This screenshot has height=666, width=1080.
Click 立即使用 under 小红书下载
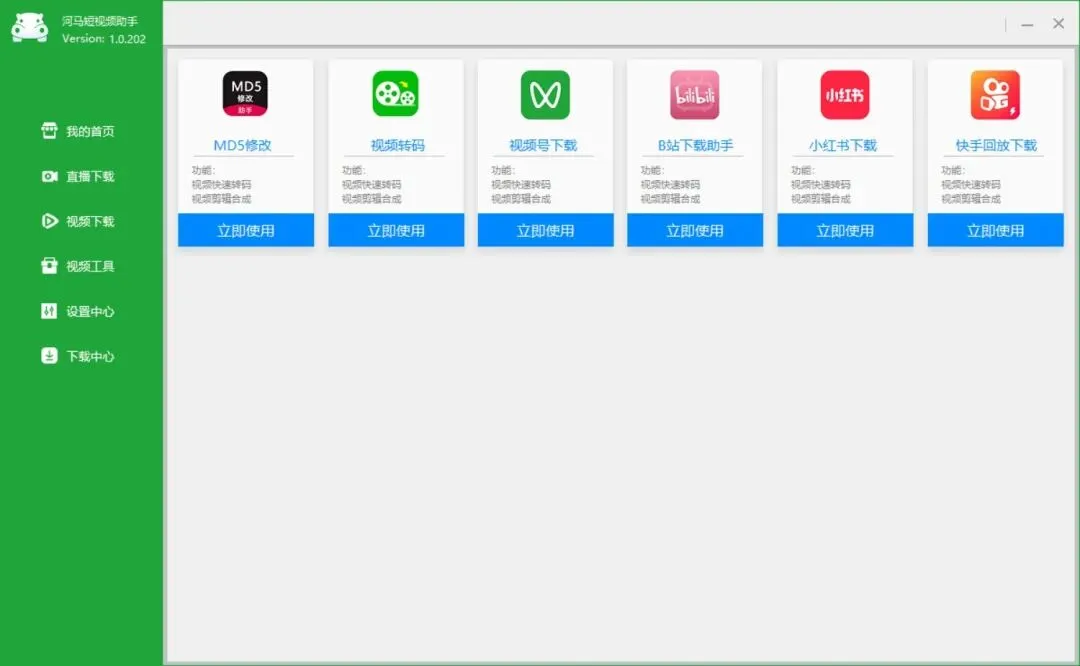[845, 230]
